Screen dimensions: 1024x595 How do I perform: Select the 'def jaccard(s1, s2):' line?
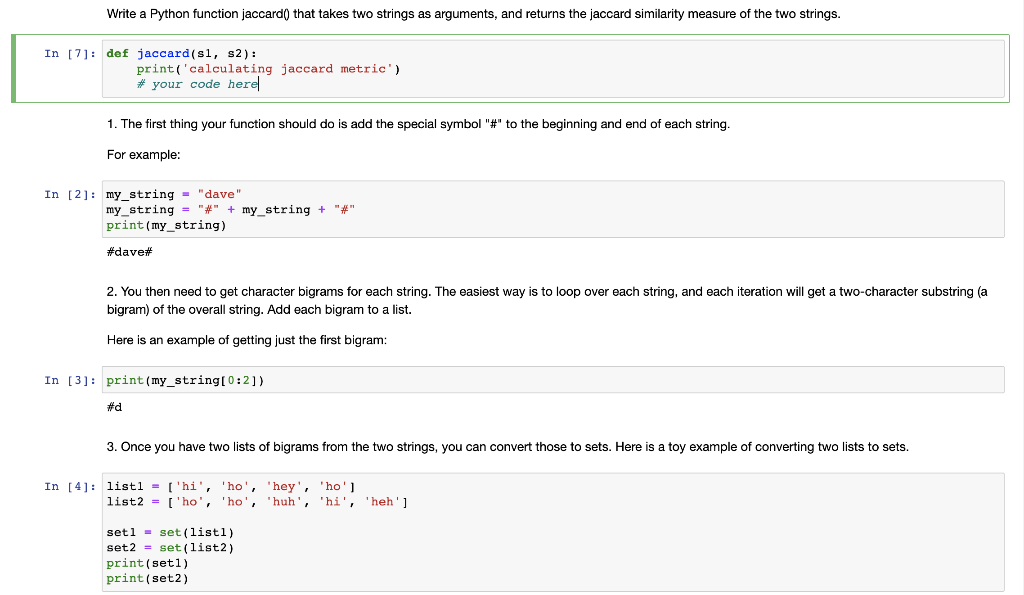click(x=182, y=54)
